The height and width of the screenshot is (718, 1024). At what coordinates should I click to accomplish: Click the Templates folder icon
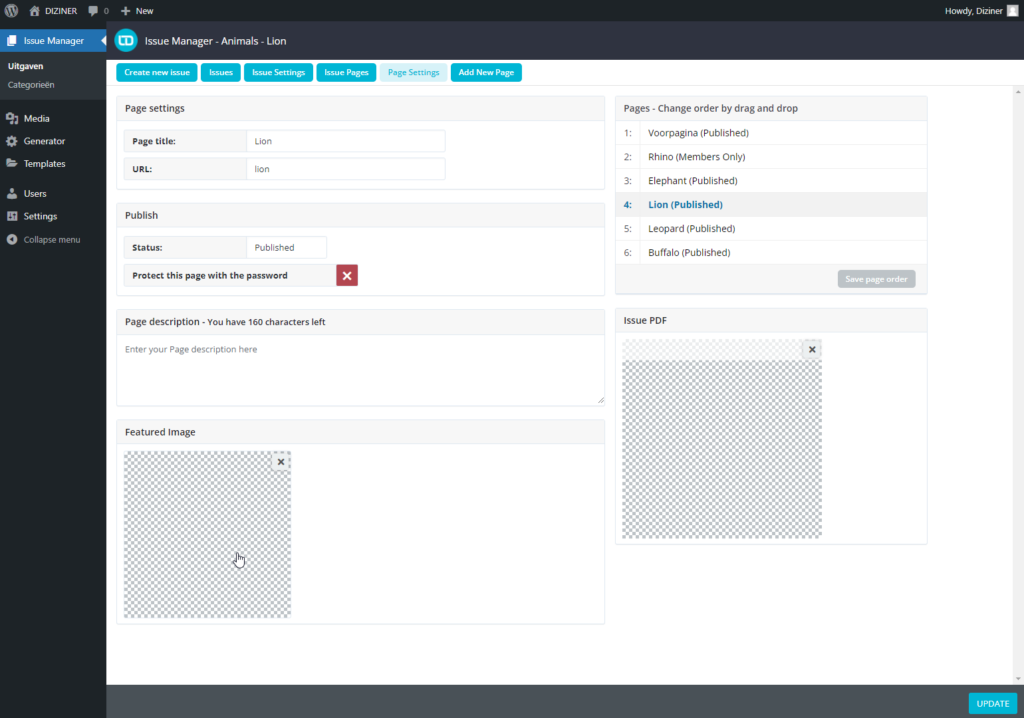[x=12, y=164]
